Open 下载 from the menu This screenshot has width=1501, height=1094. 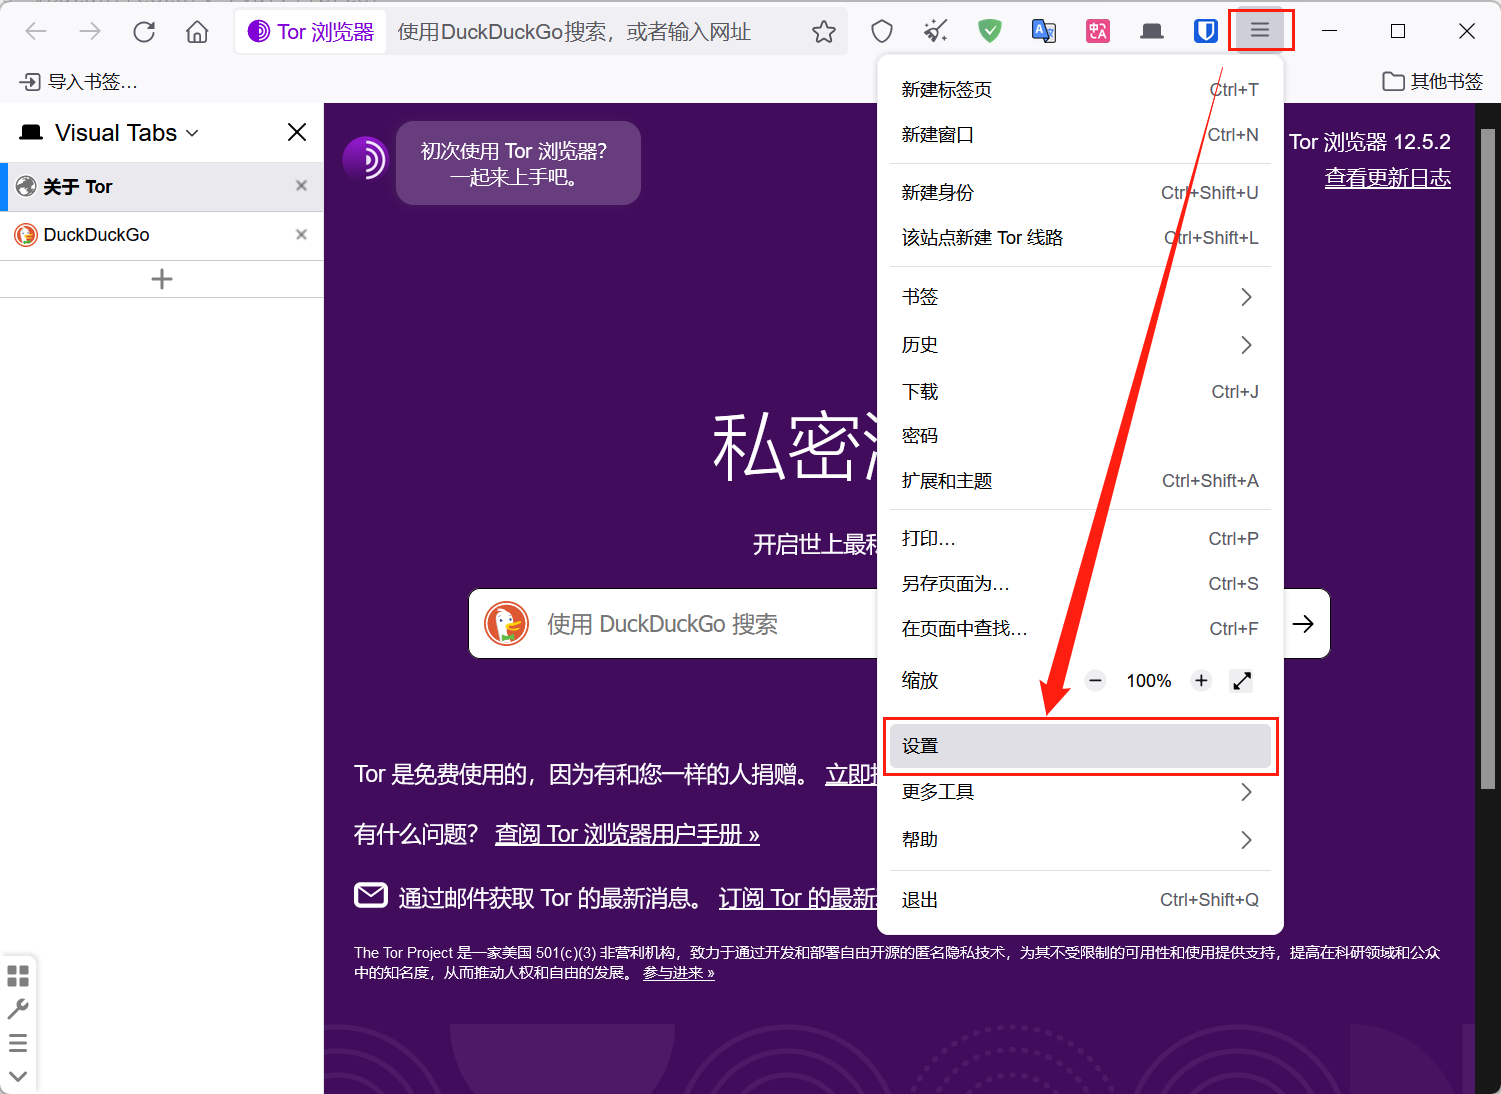click(1080, 392)
